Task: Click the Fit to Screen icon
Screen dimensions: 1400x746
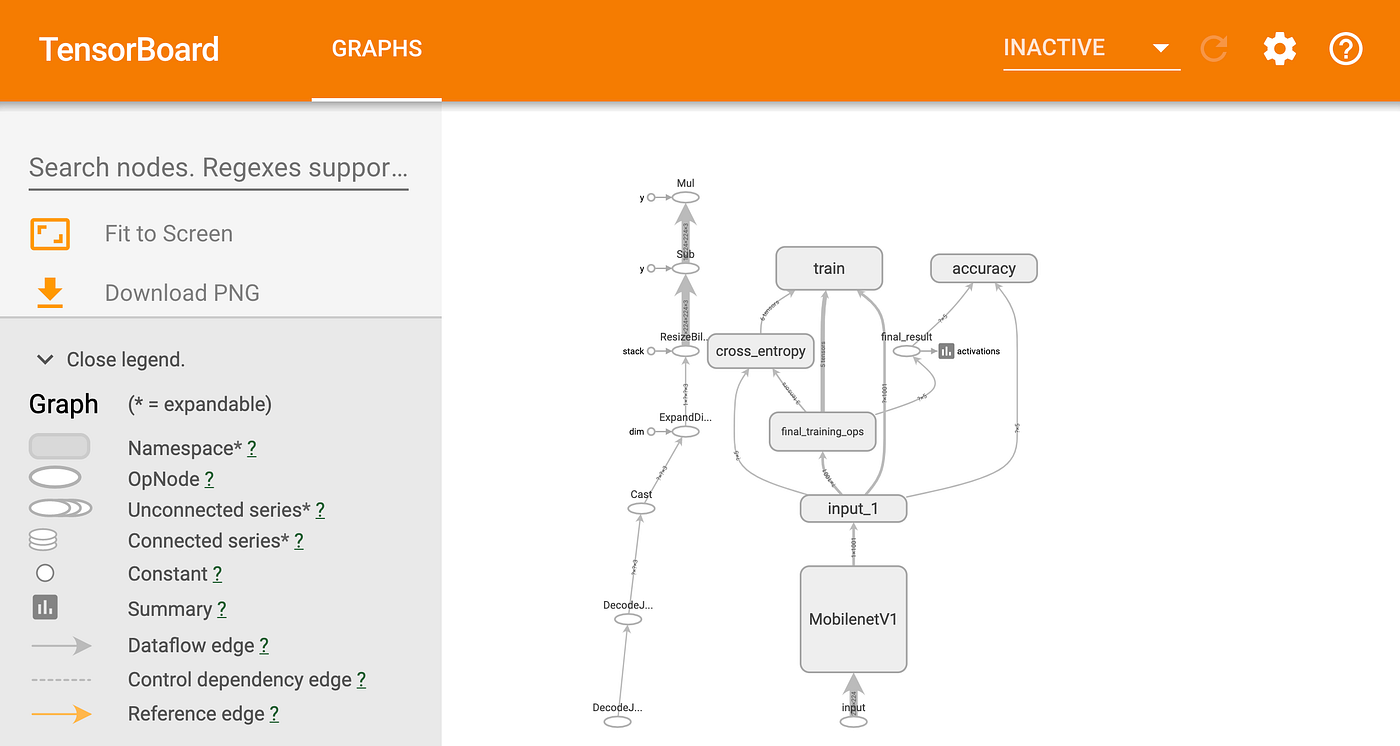Action: coord(48,233)
